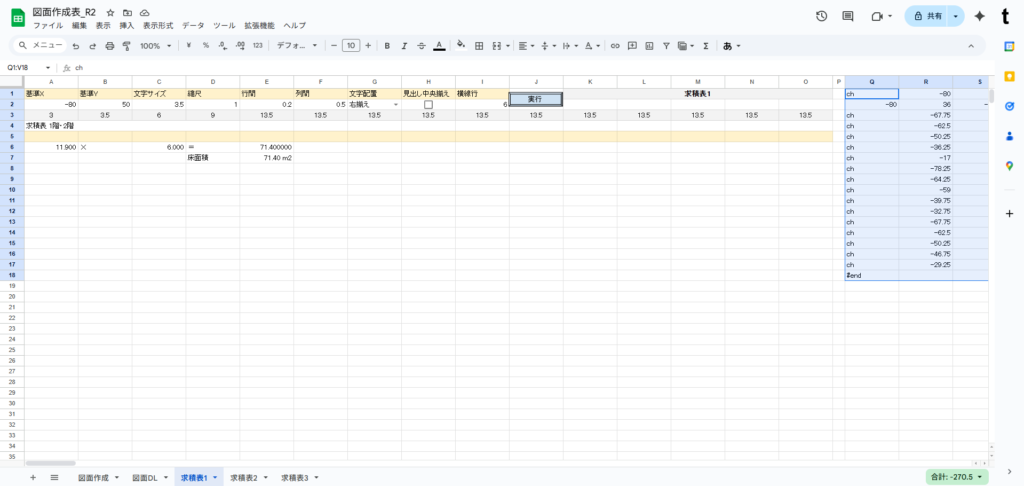This screenshot has height=486, width=1024.
Task: Undo the last action
Action: coord(76,46)
